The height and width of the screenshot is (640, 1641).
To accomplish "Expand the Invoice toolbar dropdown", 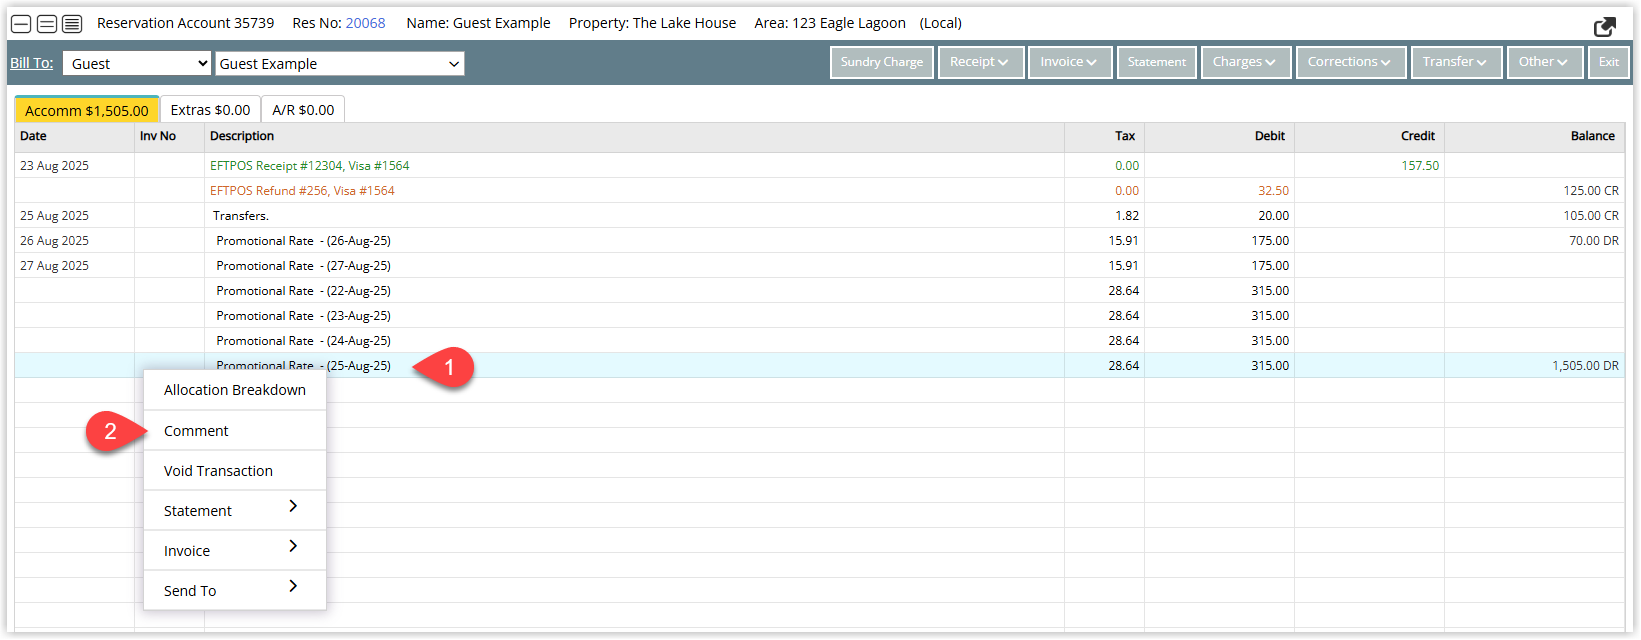I will (1069, 62).
